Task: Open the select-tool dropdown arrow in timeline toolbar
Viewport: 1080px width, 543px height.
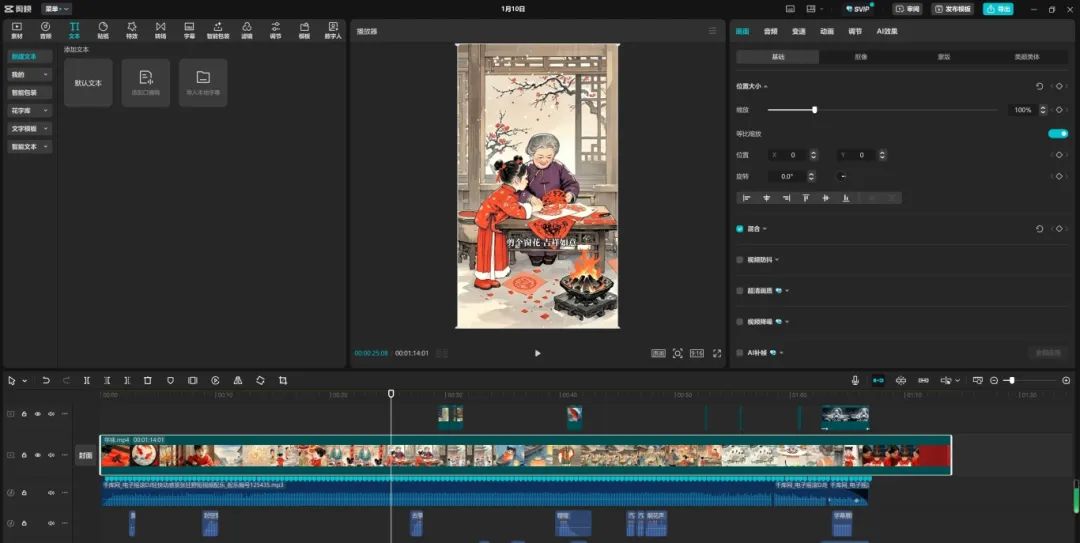Action: pos(25,381)
